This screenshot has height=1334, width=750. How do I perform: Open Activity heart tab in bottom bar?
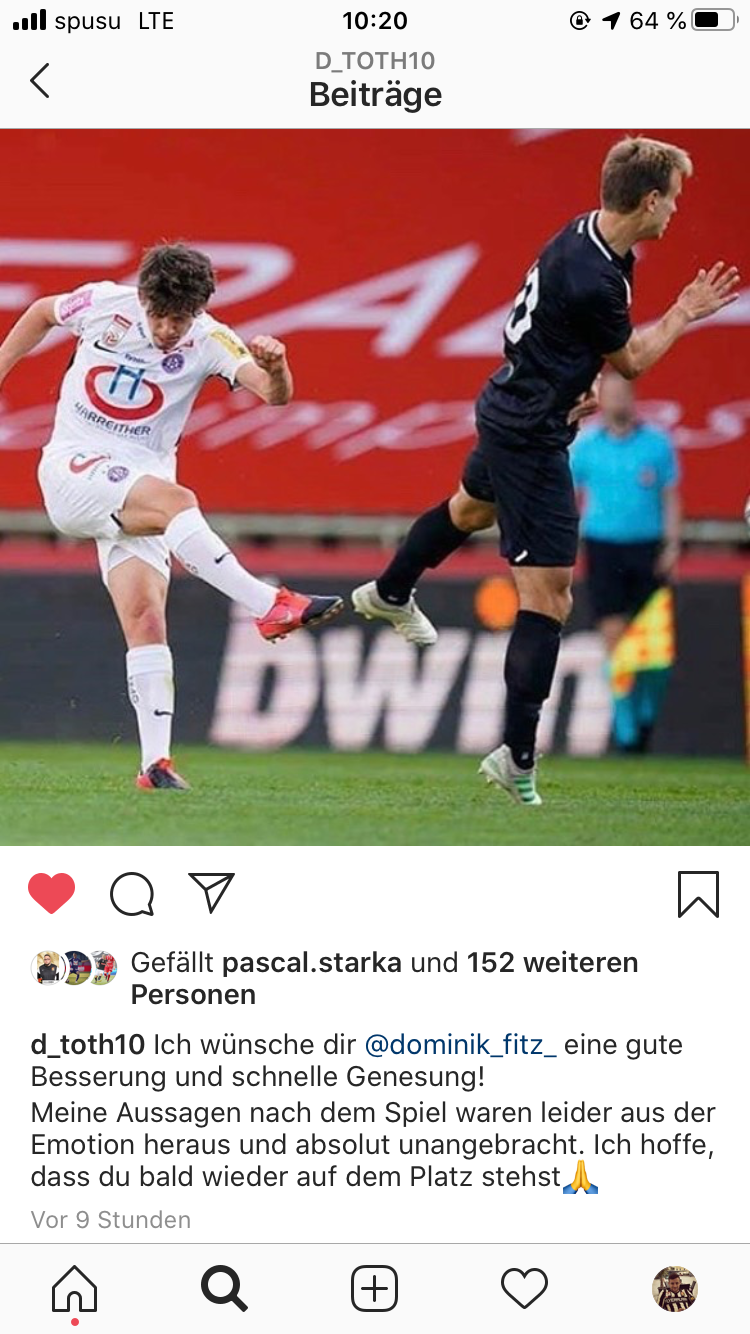[524, 1288]
